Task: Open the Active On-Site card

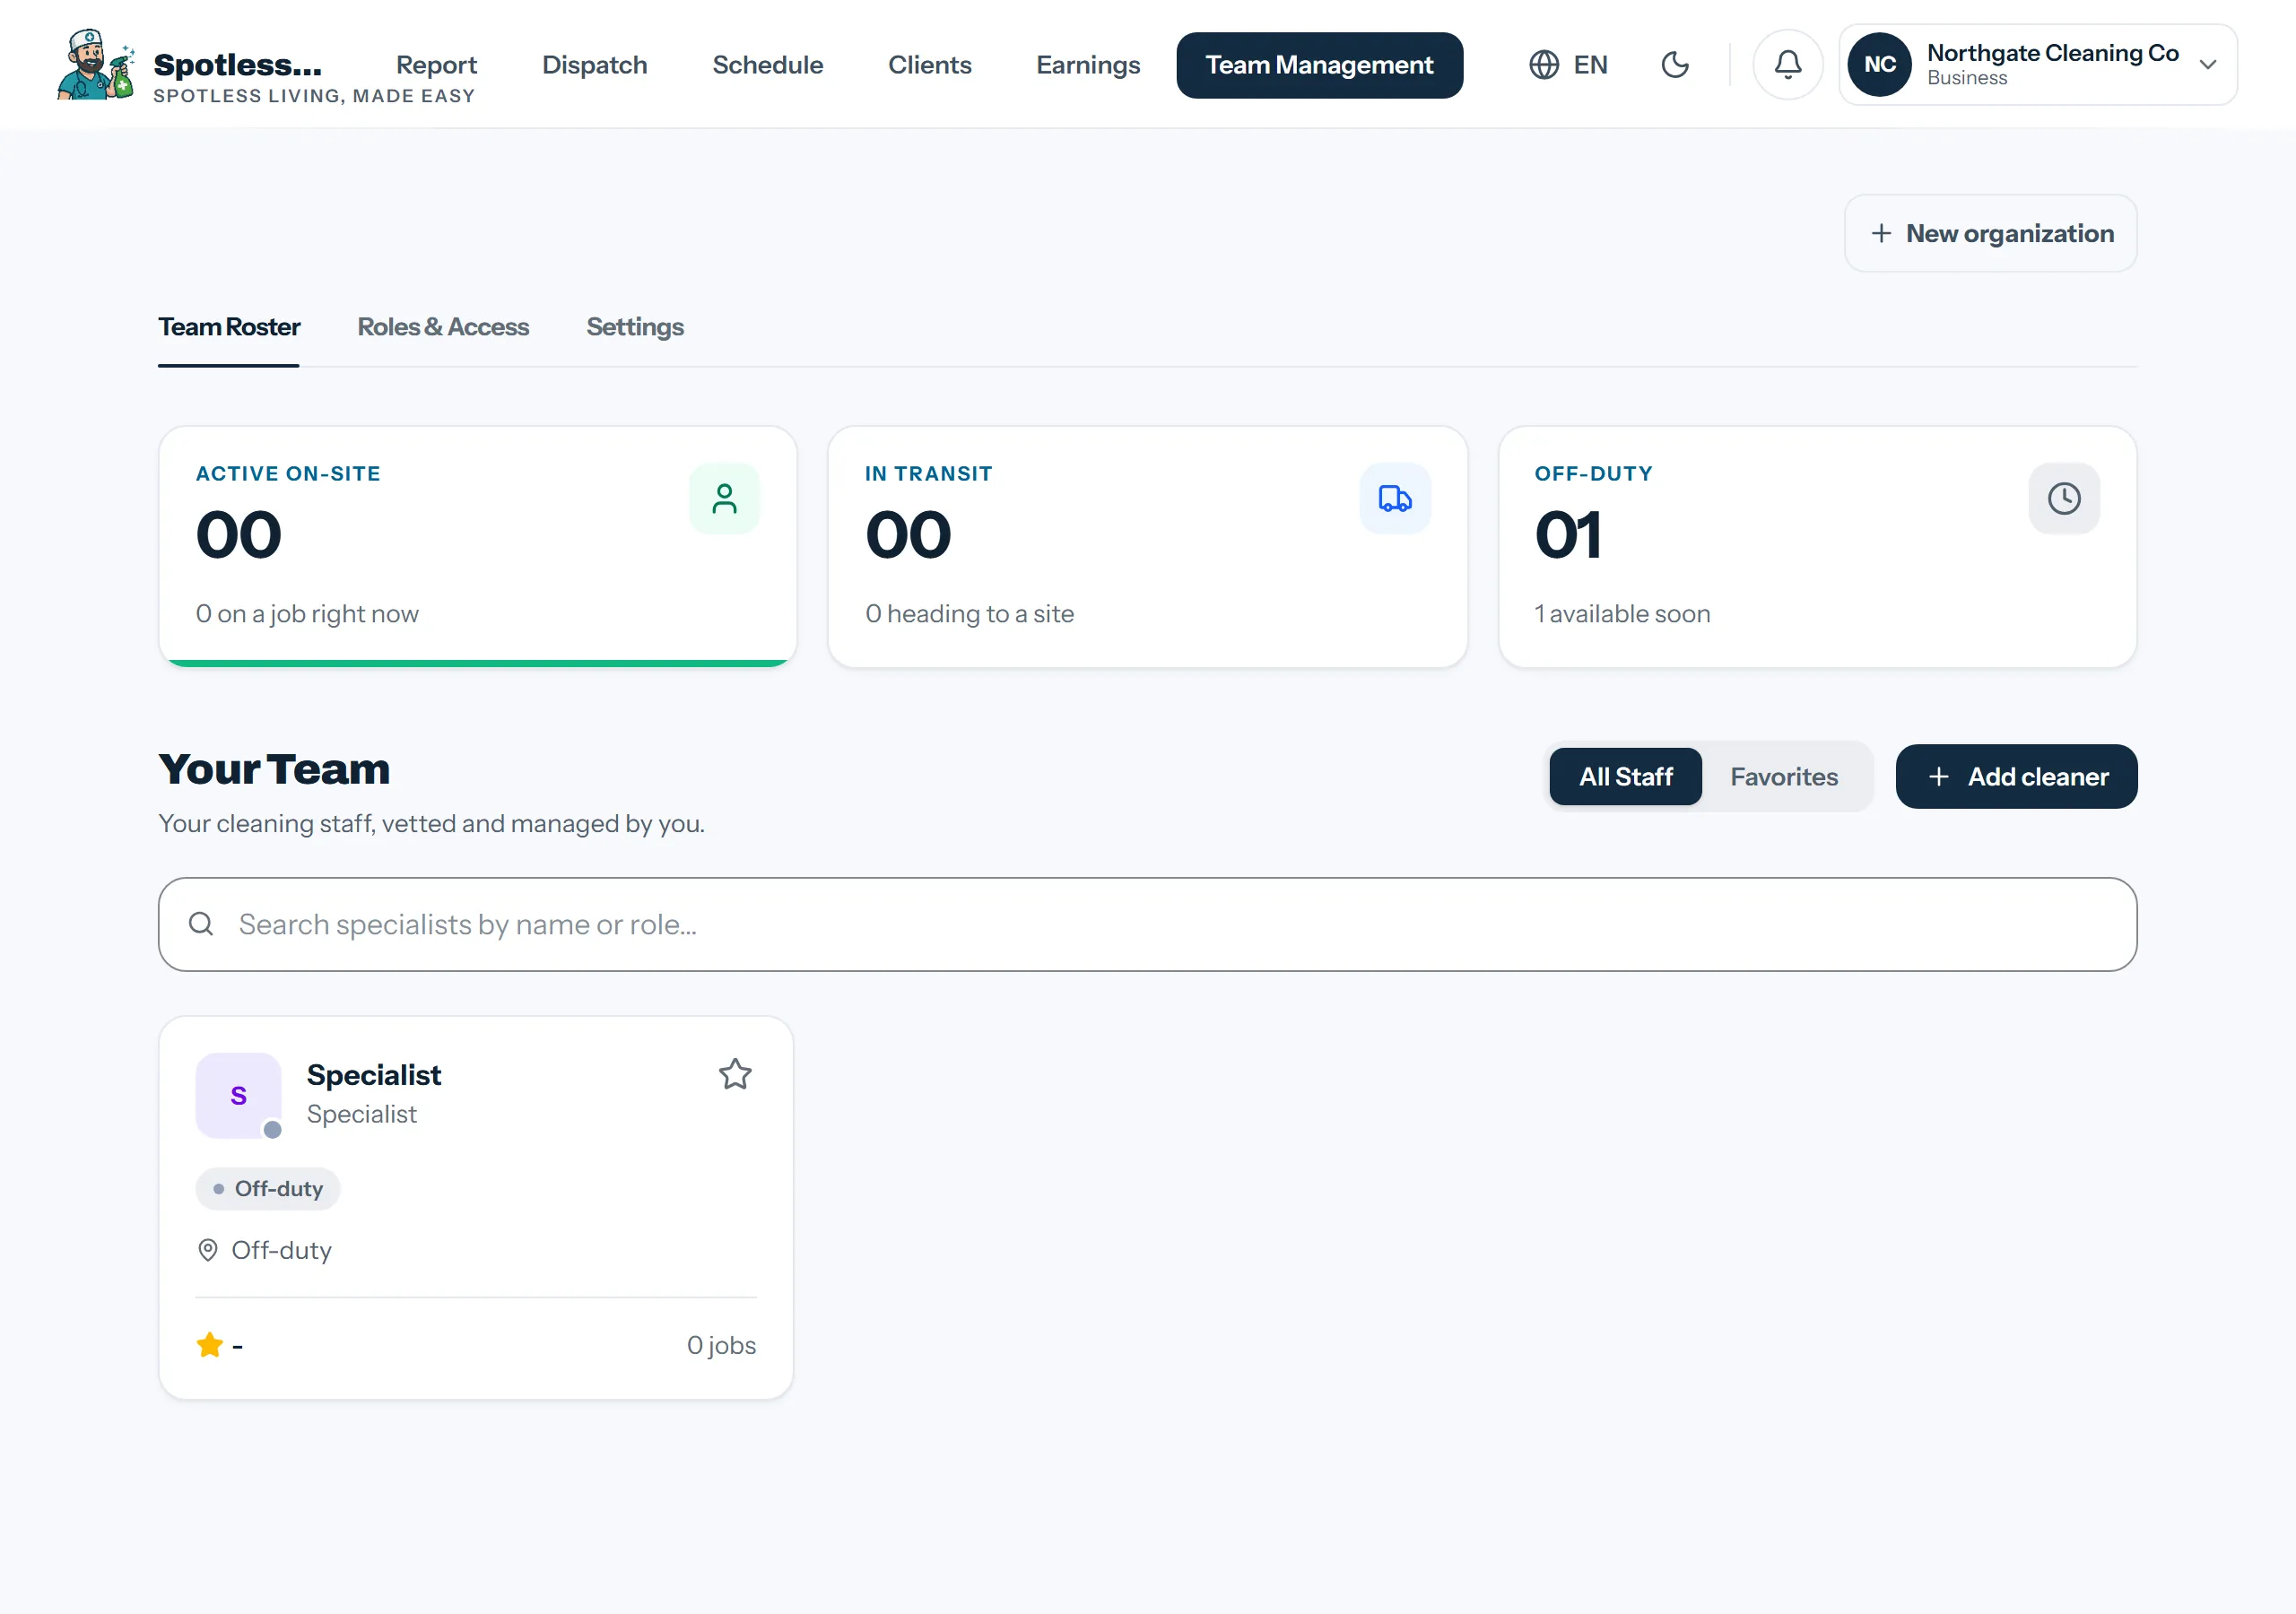Action: click(478, 546)
